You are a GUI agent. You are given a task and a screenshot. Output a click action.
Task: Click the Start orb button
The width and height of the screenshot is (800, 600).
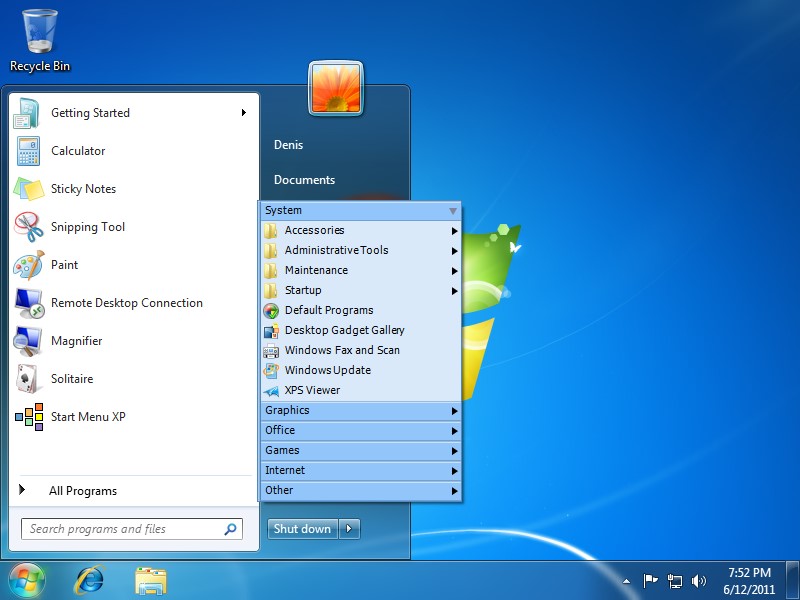(x=27, y=580)
